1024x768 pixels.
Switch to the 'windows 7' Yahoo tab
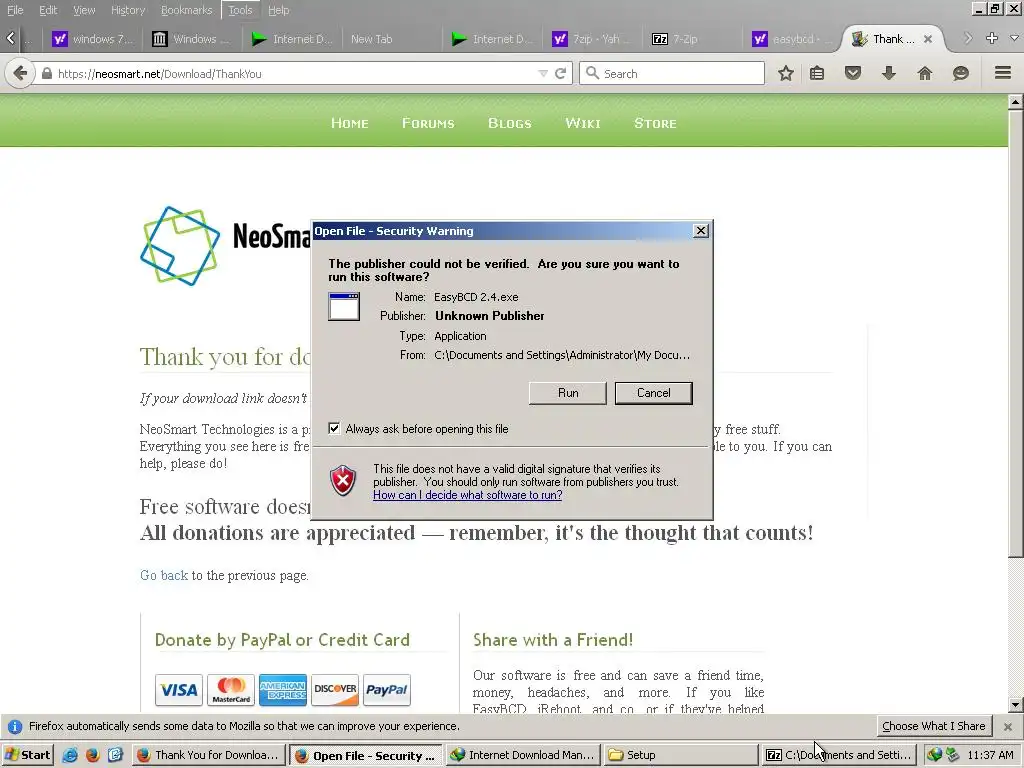[x=94, y=39]
